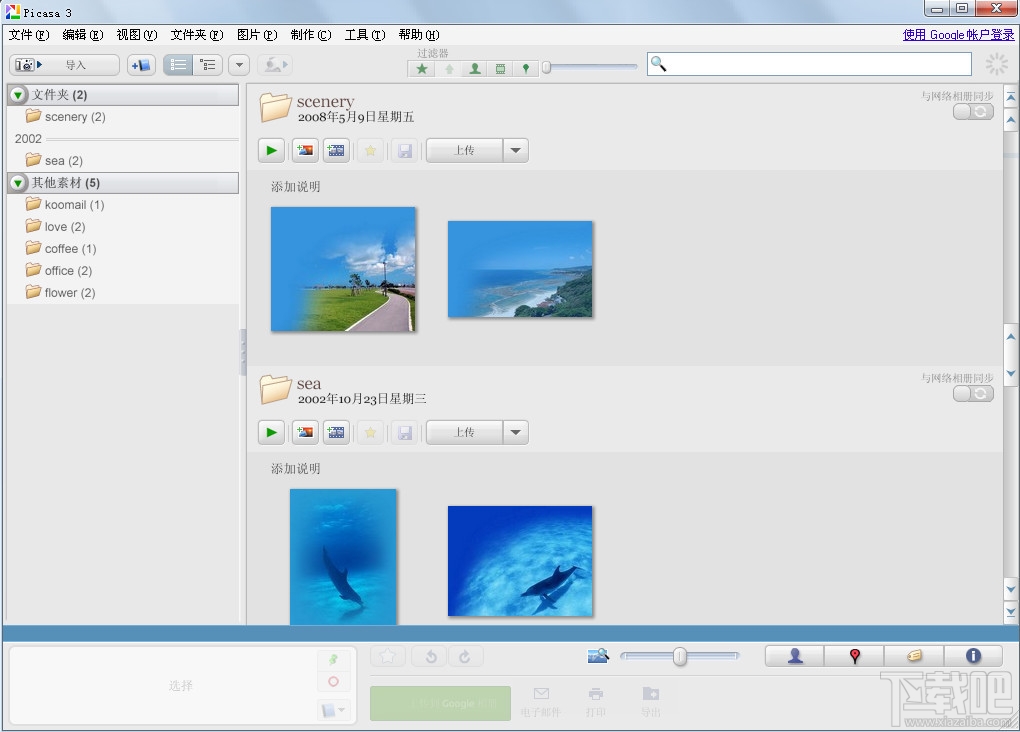Screen dimensions: 1020x732
Task: Select the flower (2) folder
Action: pyautogui.click(x=60, y=293)
